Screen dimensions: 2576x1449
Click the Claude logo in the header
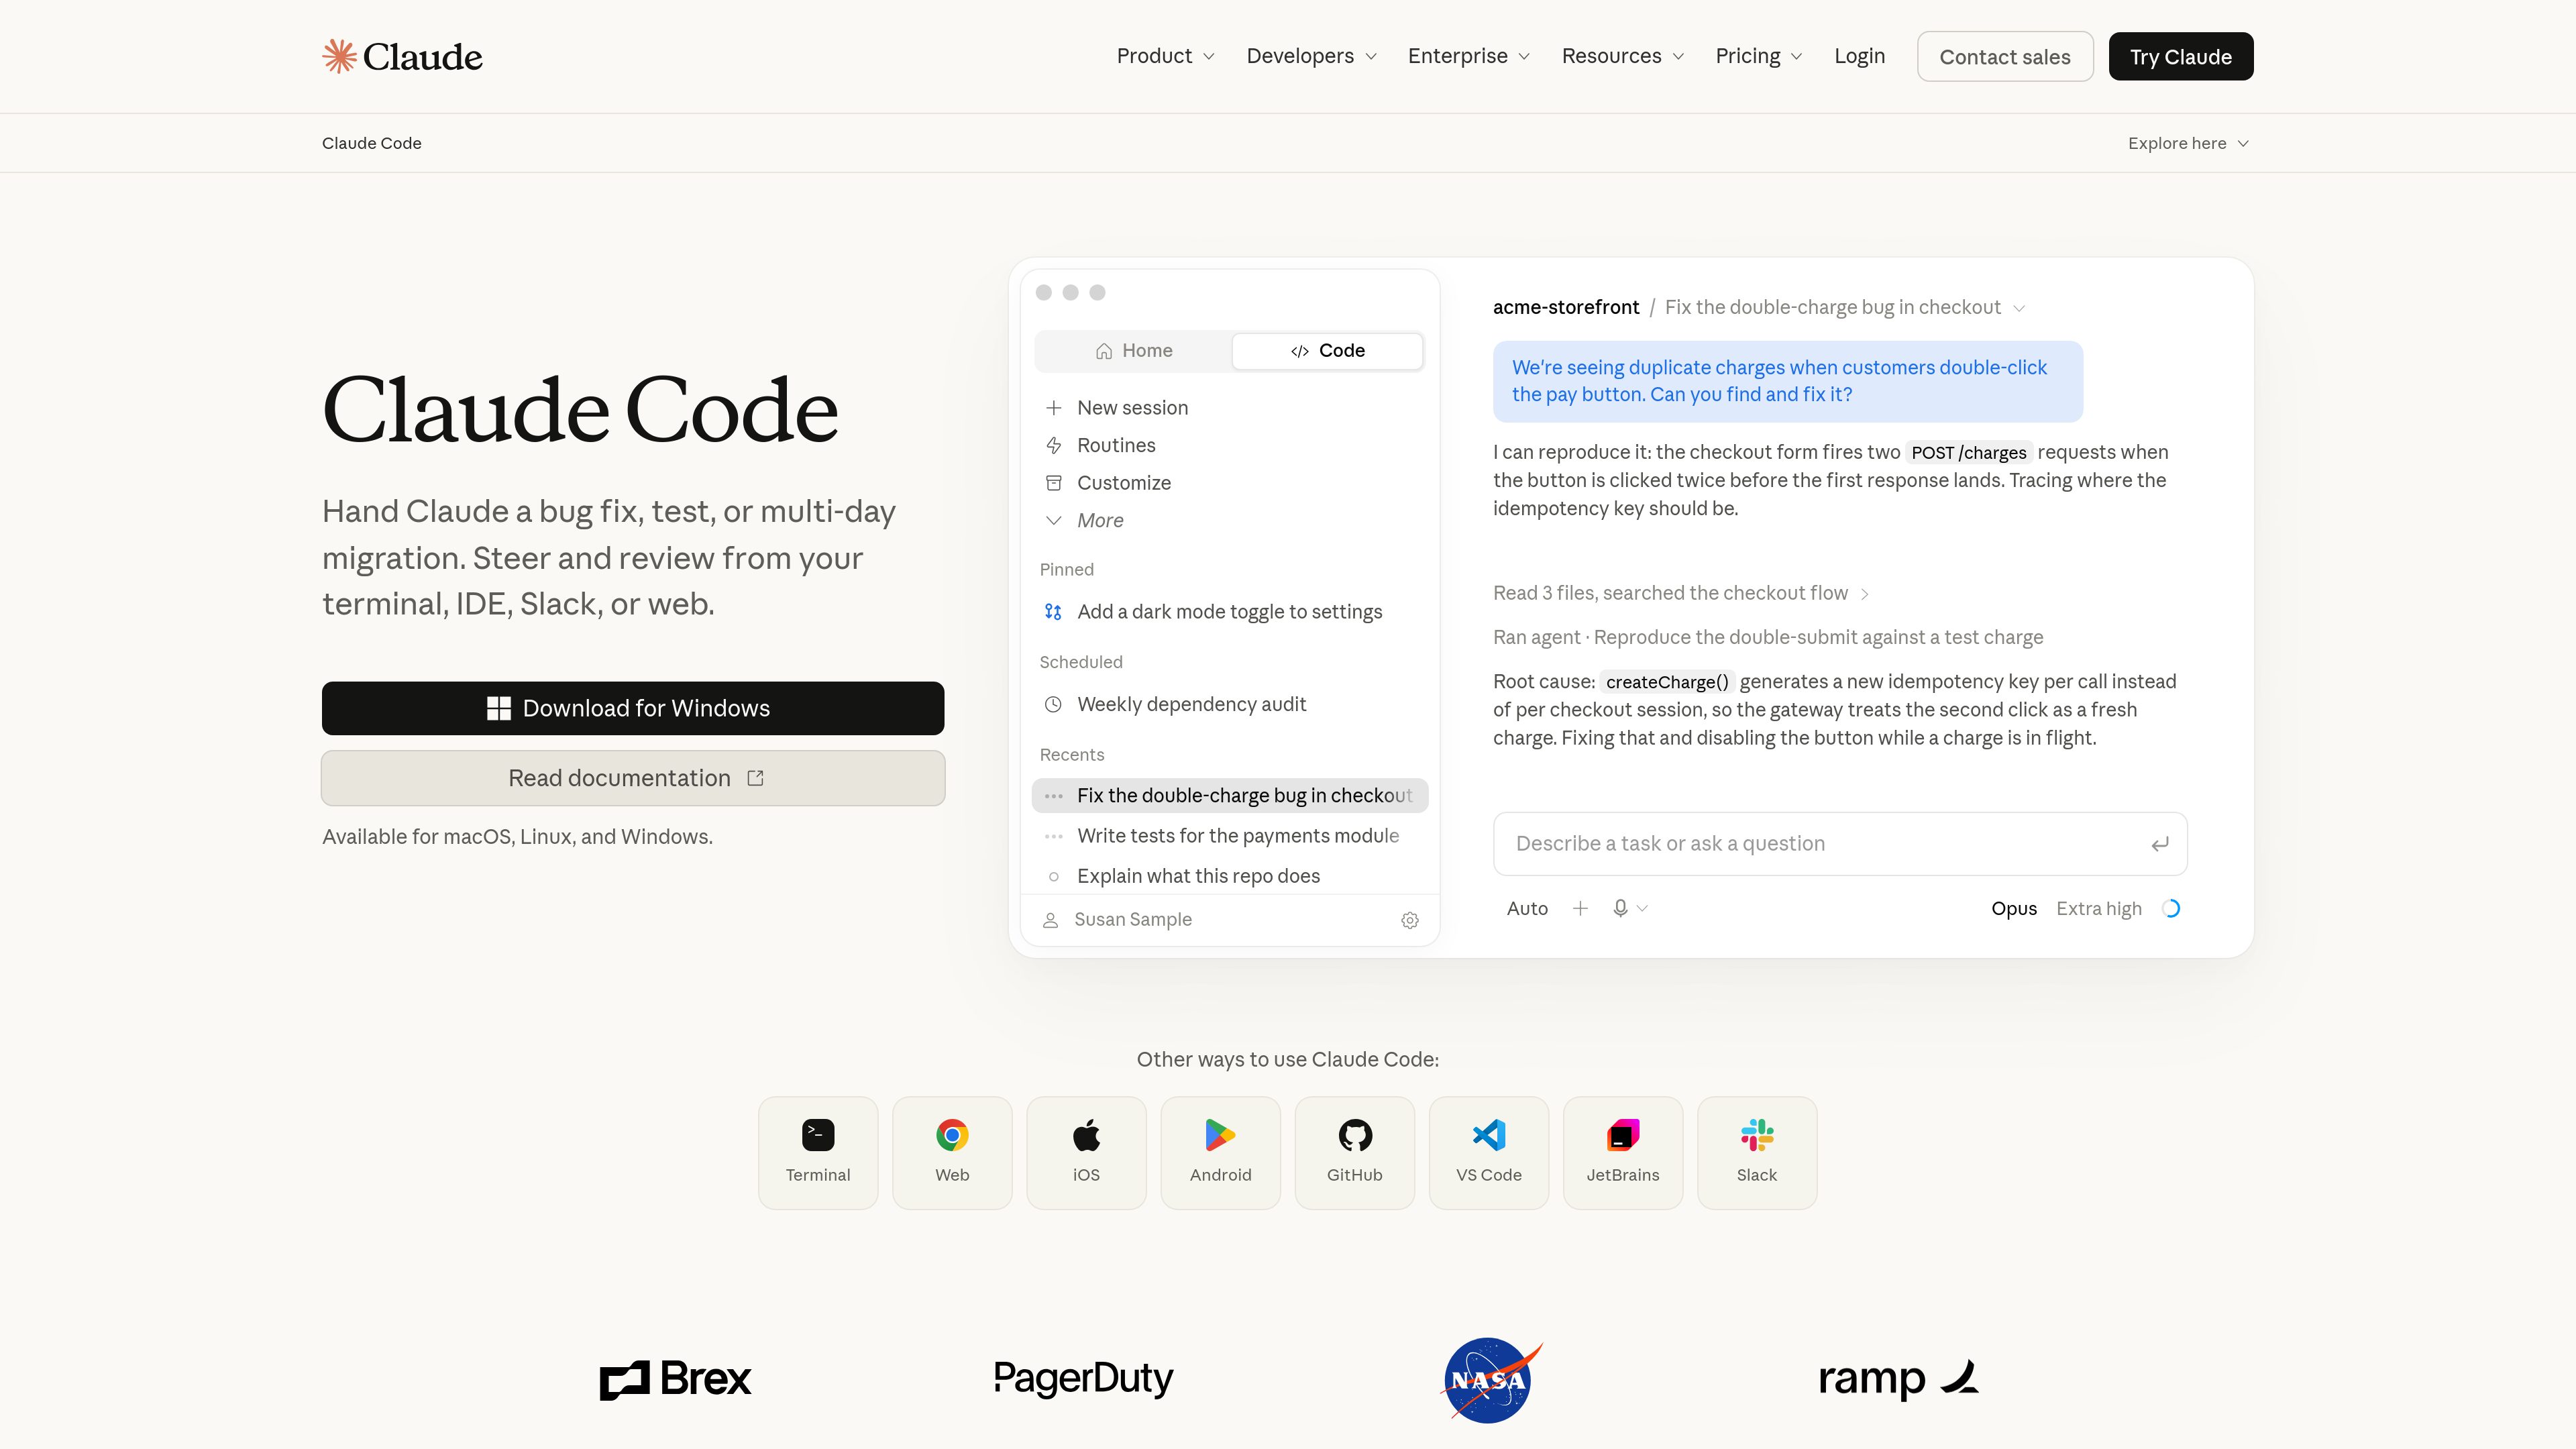[x=402, y=56]
